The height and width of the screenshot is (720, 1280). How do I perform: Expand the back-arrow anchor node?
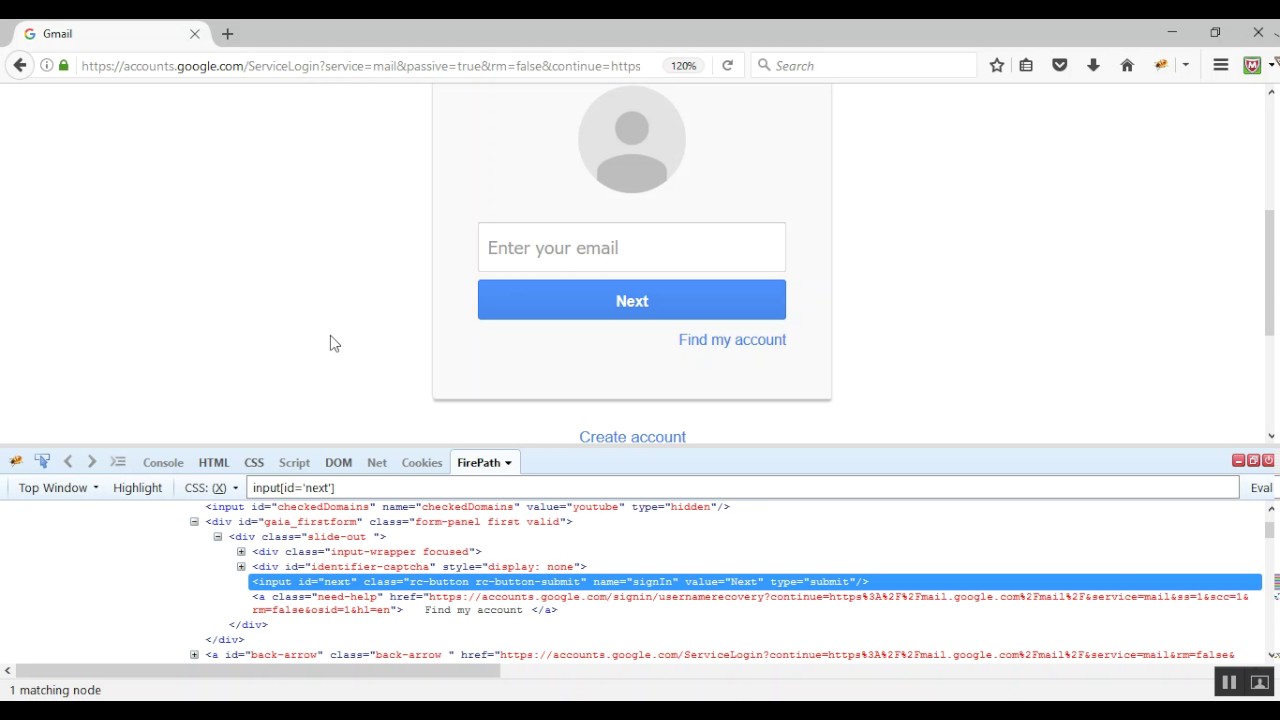[x=194, y=655]
